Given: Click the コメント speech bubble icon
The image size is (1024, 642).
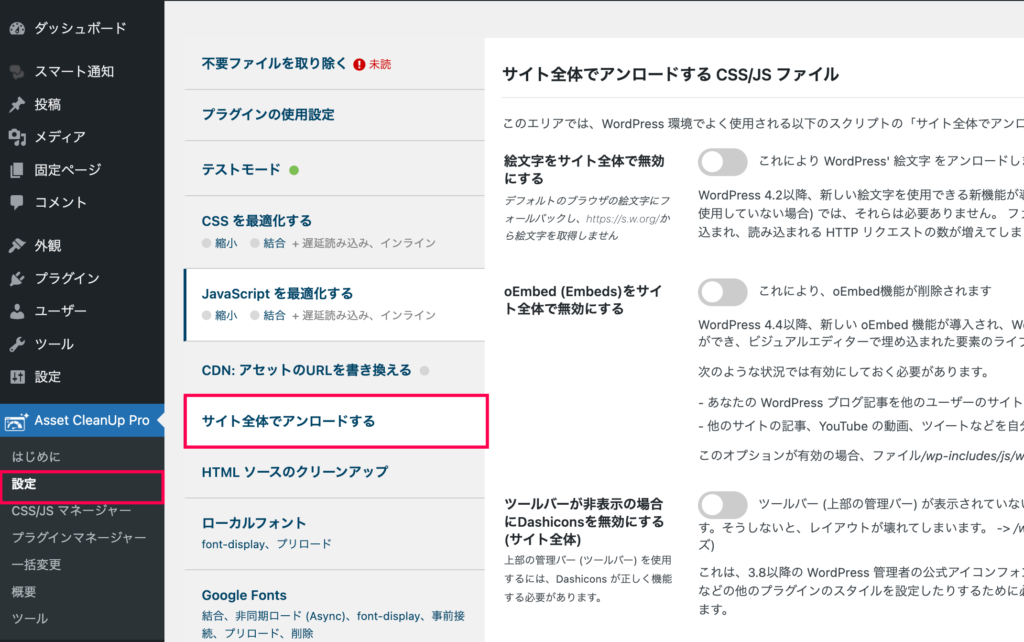Looking at the screenshot, I should [17, 202].
